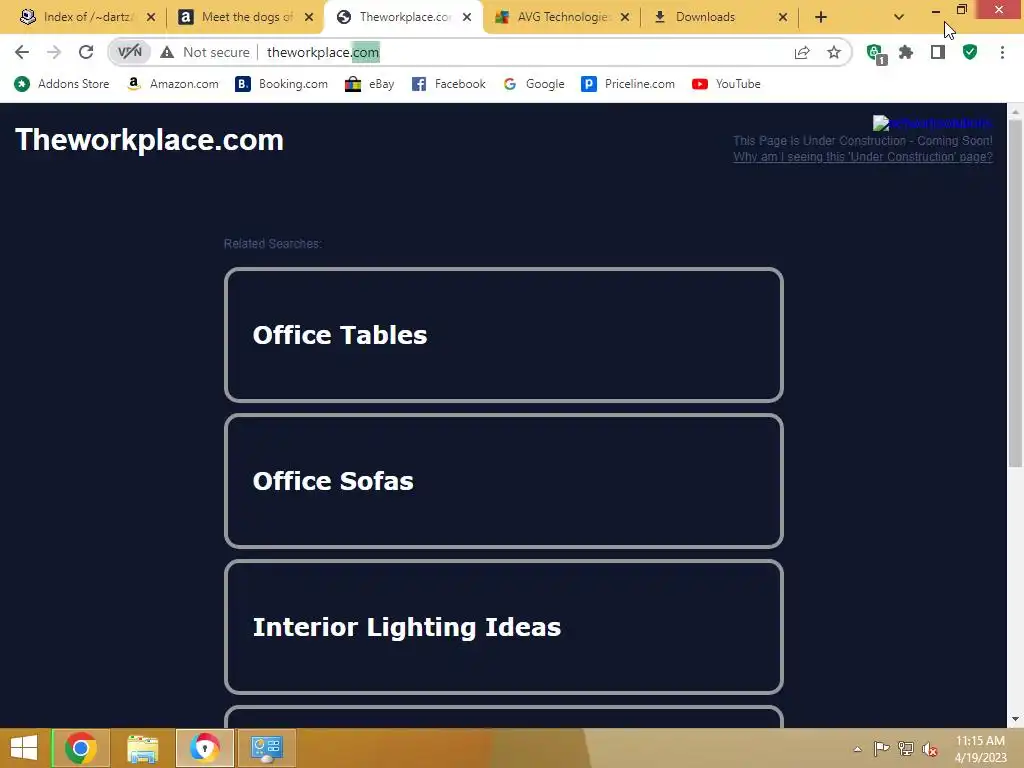This screenshot has height=768, width=1024.
Task: Open the Office Sofas related search
Action: click(504, 481)
